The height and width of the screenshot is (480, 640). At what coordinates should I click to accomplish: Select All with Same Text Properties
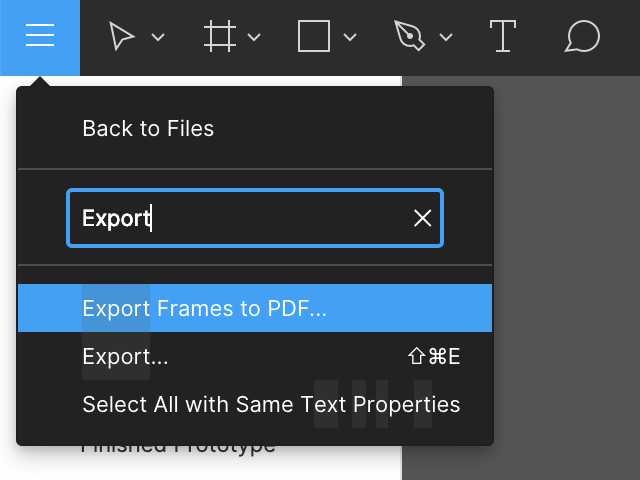coord(270,404)
